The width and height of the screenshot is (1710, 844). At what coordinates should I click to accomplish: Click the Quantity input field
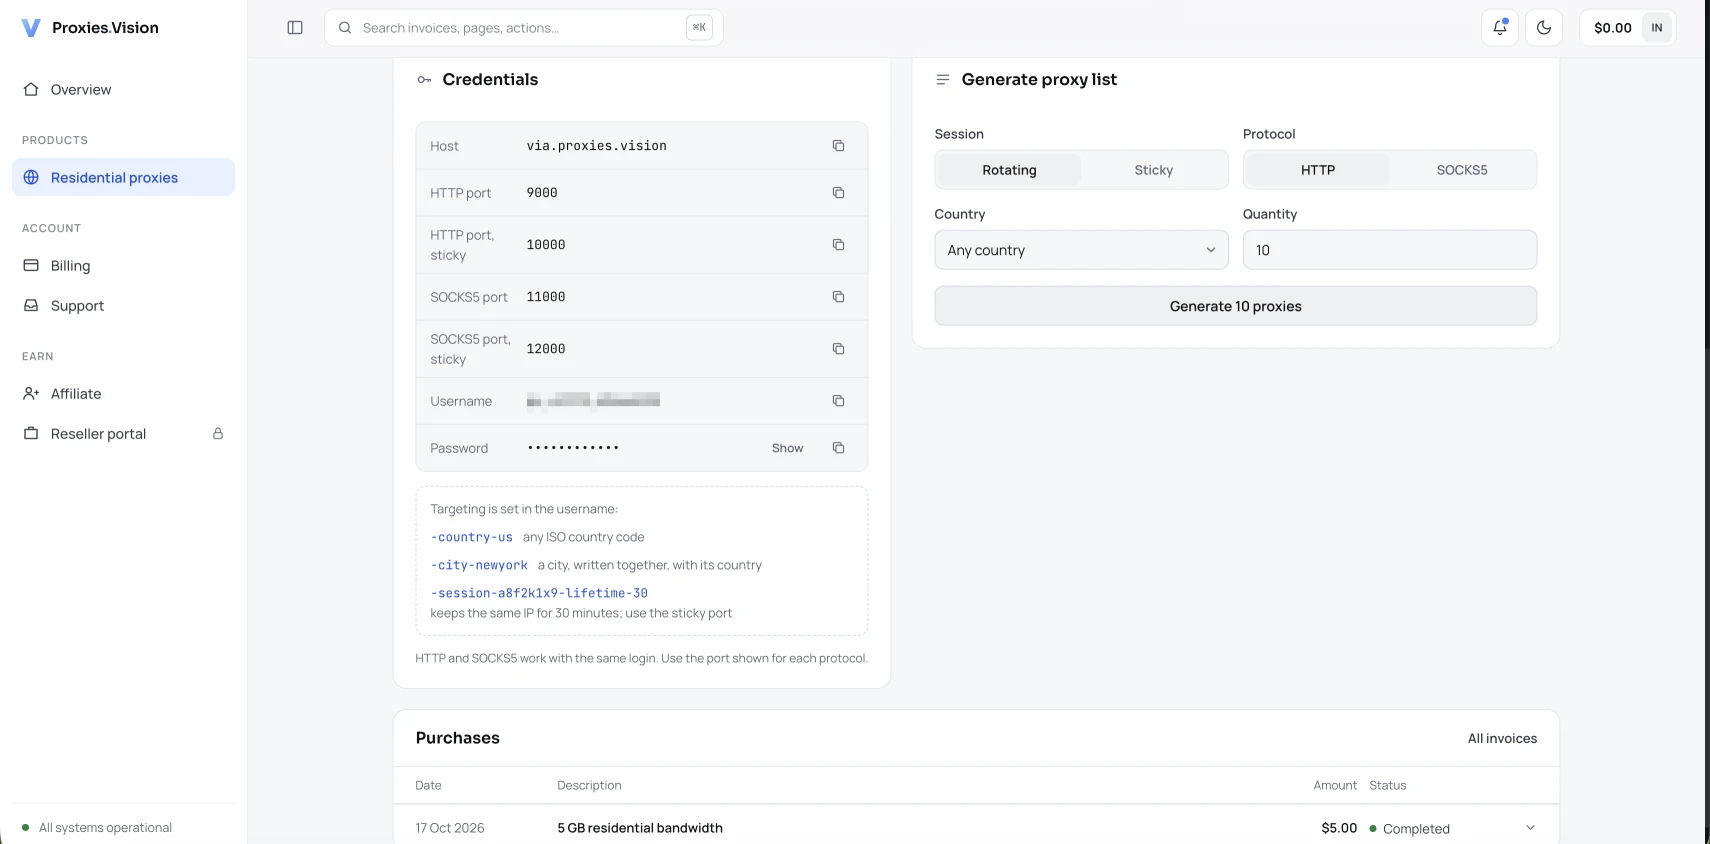click(x=1389, y=250)
